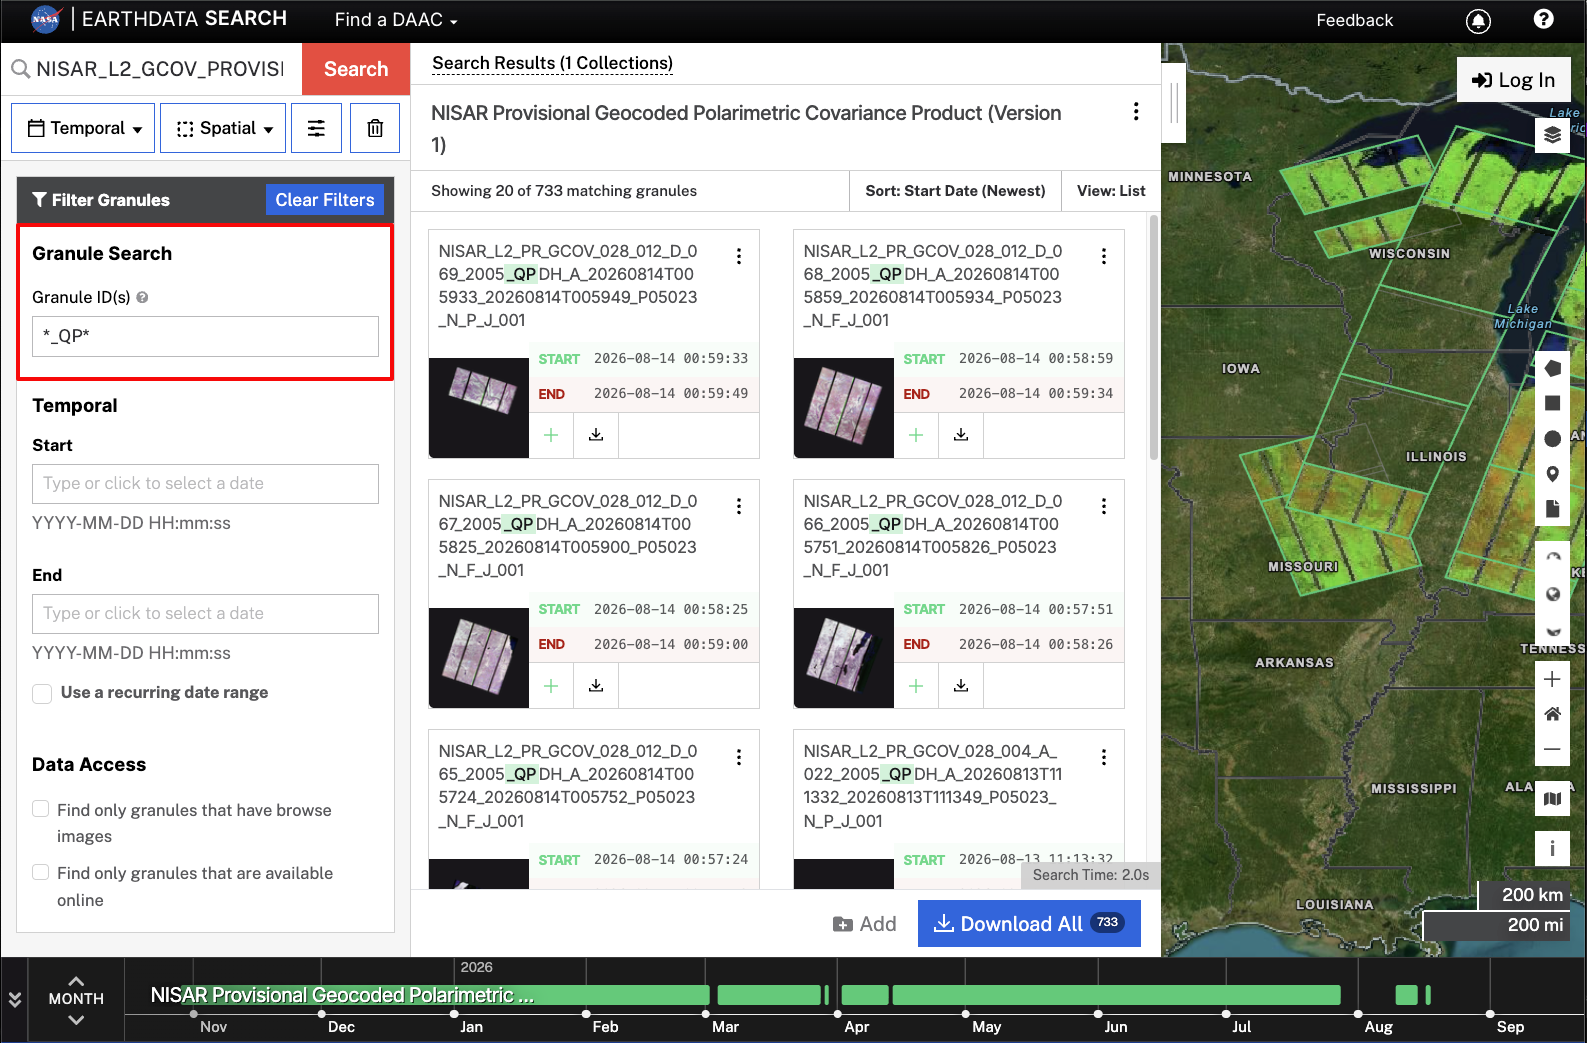Open thumbnail of granule 005949_P05023
Image resolution: width=1587 pixels, height=1043 pixels.
(479, 408)
